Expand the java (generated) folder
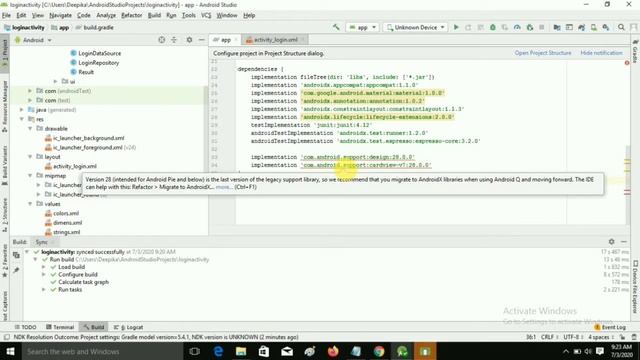The width and height of the screenshot is (640, 360). click(22, 110)
